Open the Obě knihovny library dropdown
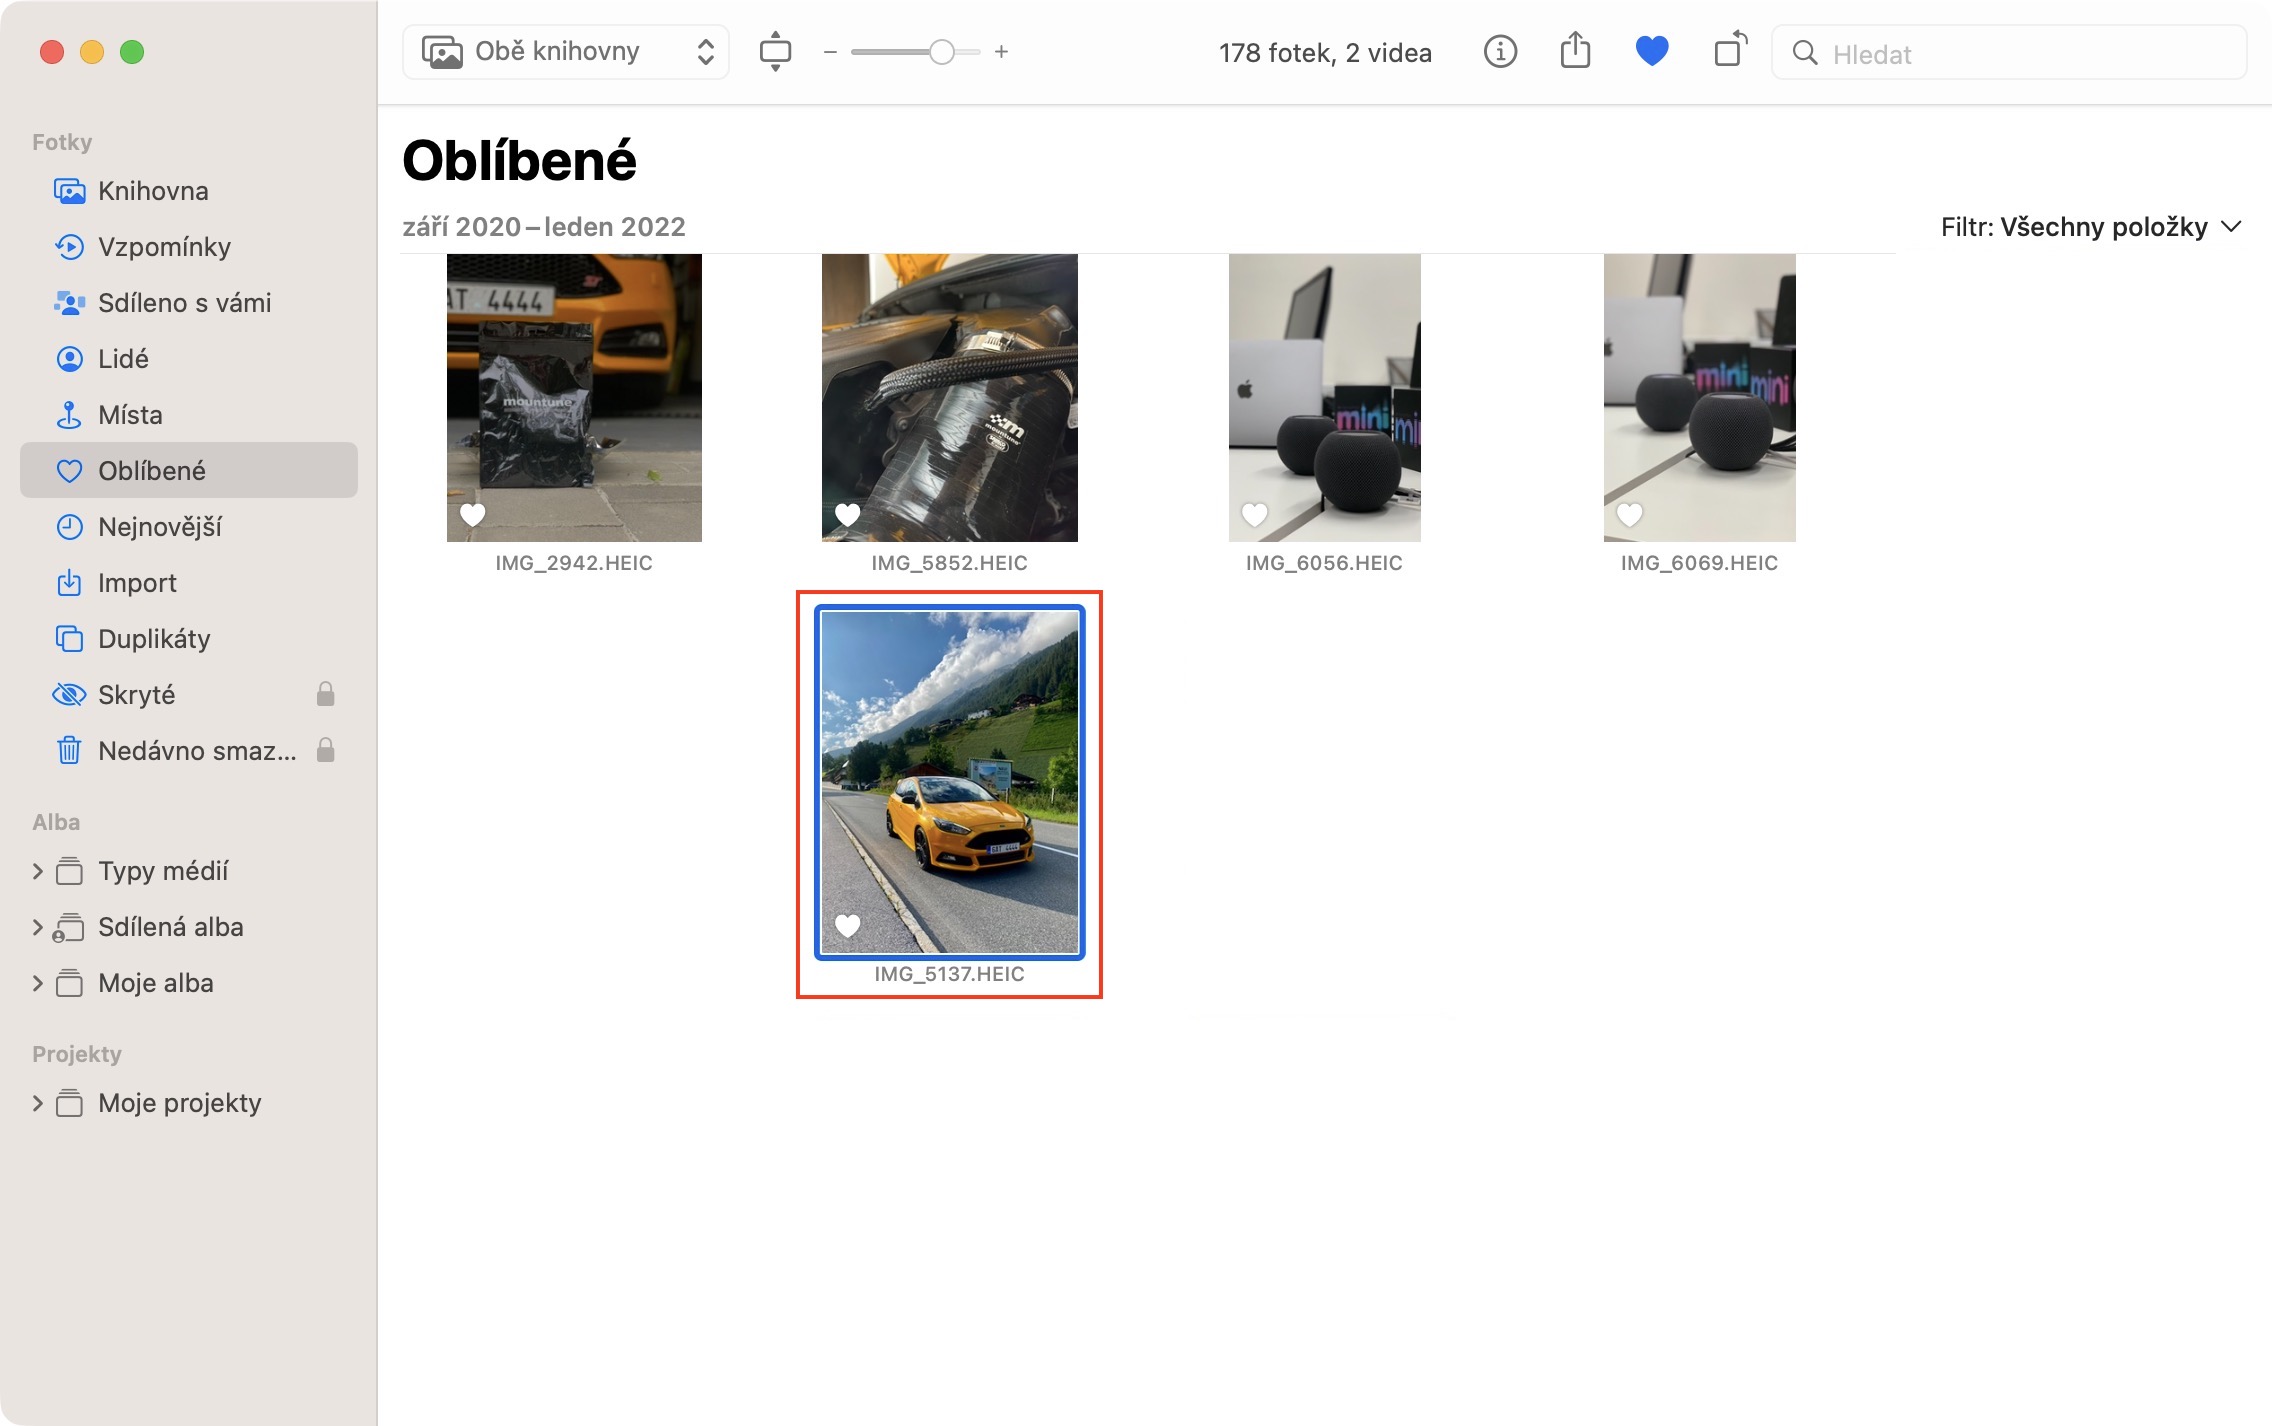This screenshot has height=1426, width=2272. tap(566, 52)
